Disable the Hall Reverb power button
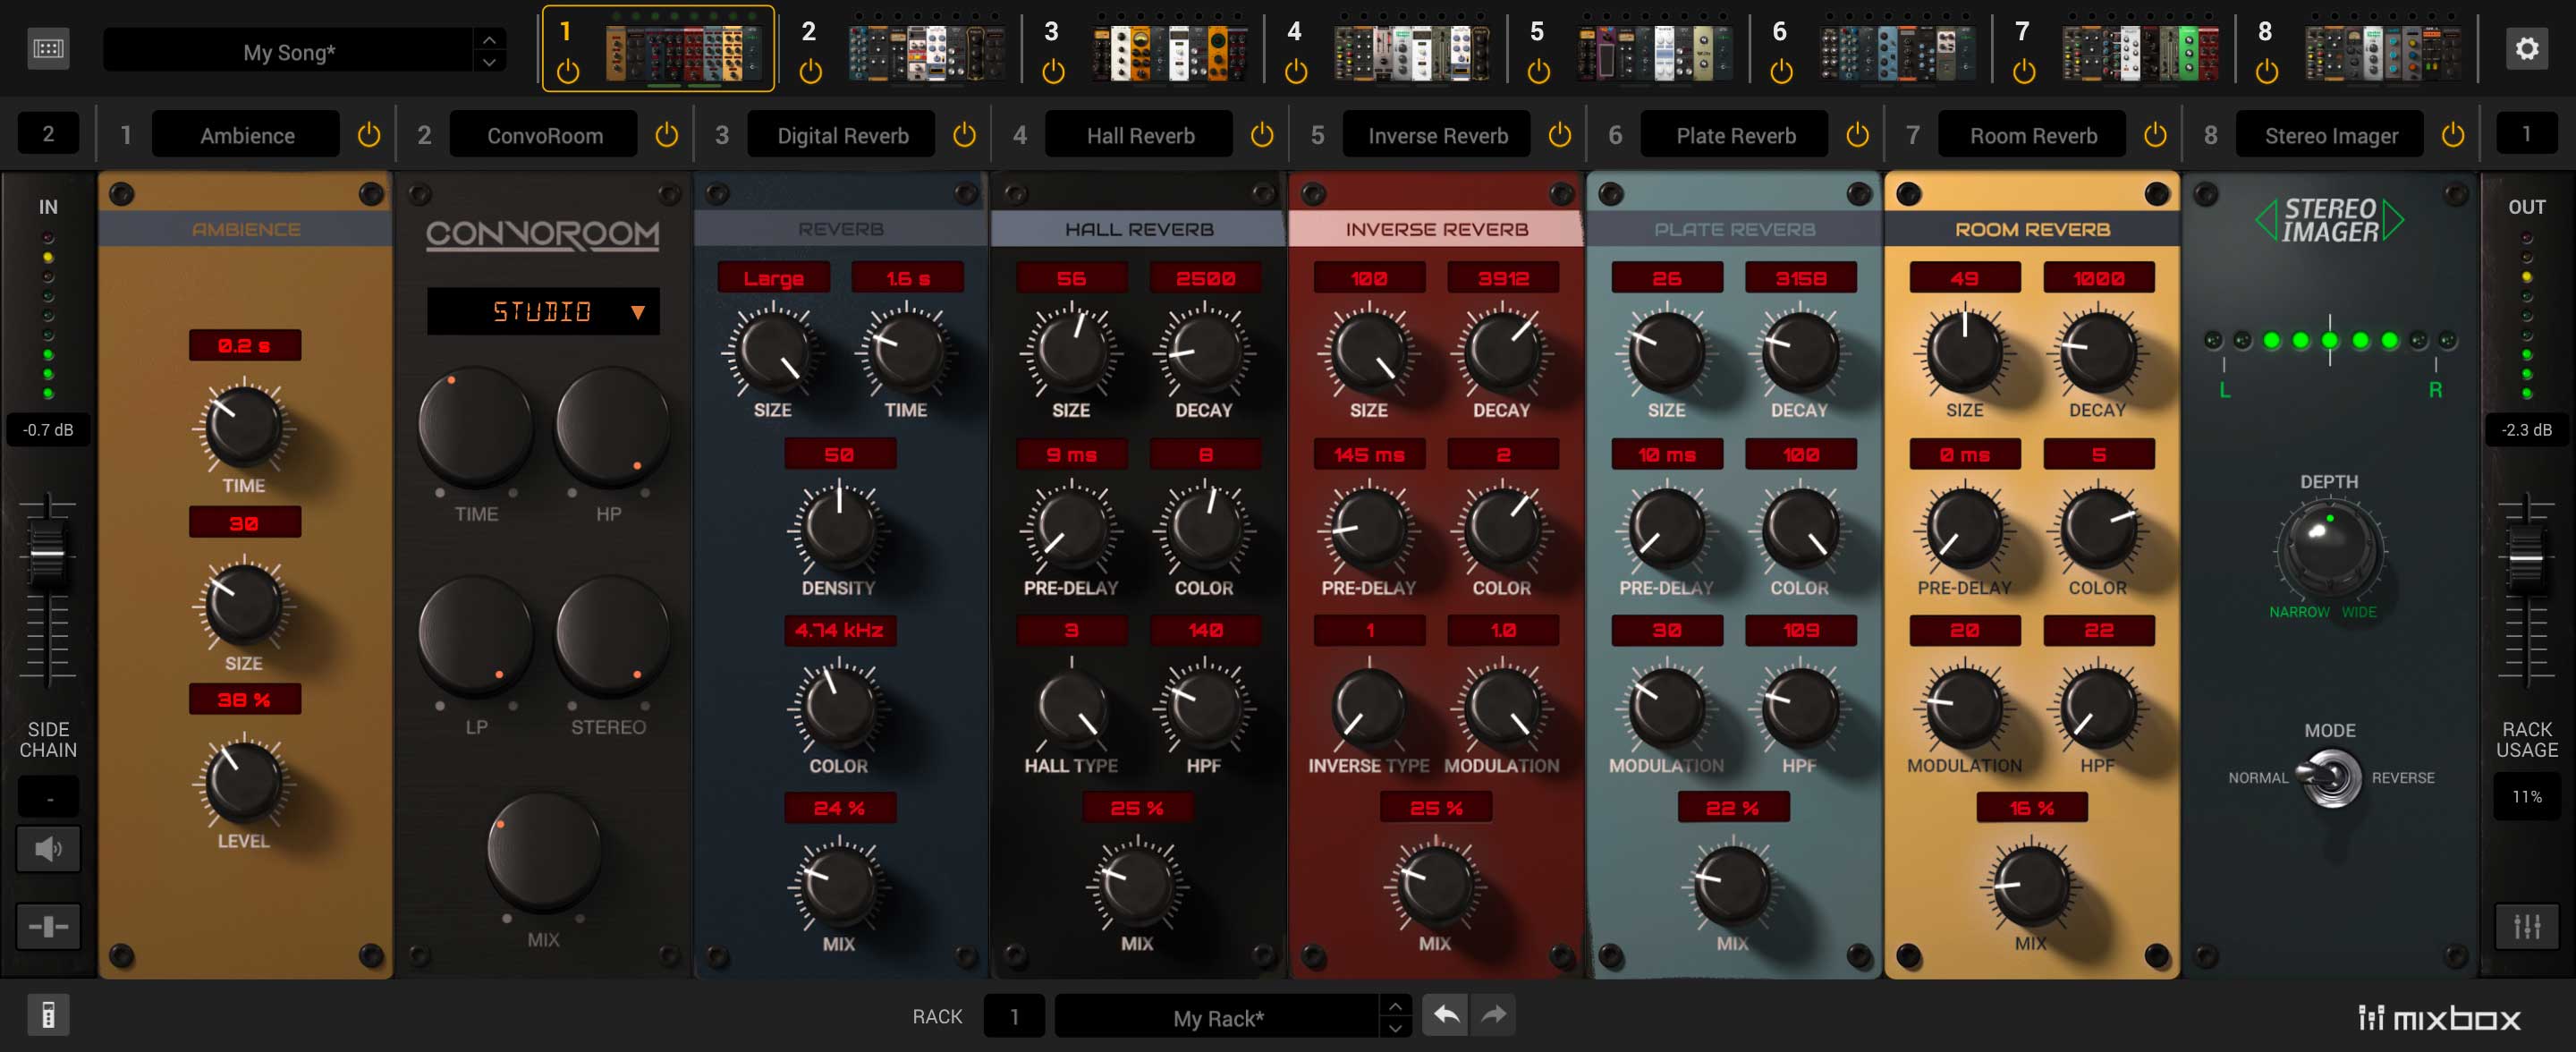The height and width of the screenshot is (1052, 2576). 1262,135
